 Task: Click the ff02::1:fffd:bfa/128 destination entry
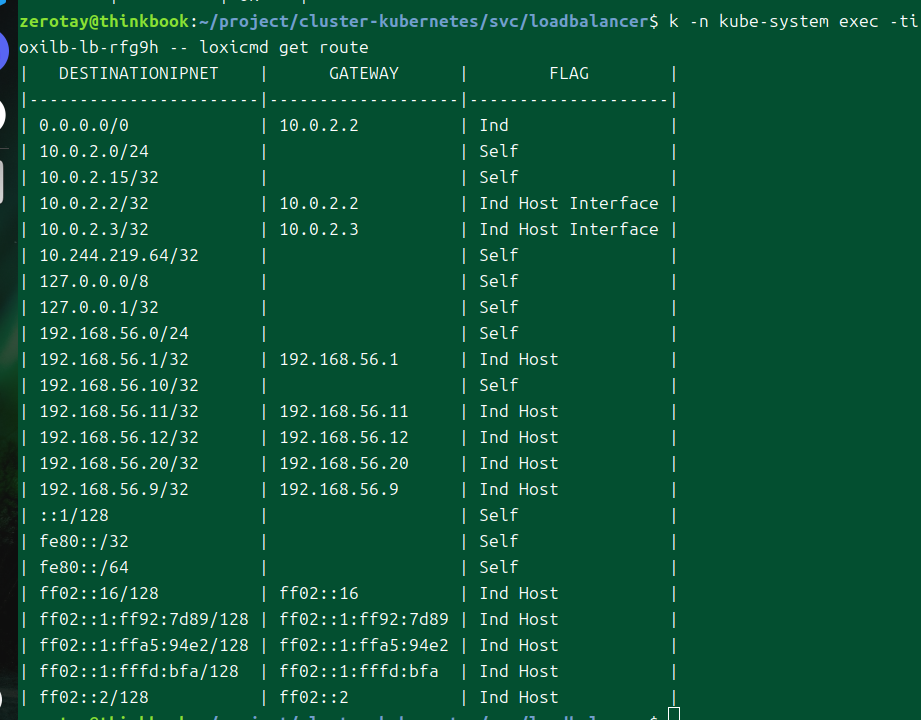139,671
